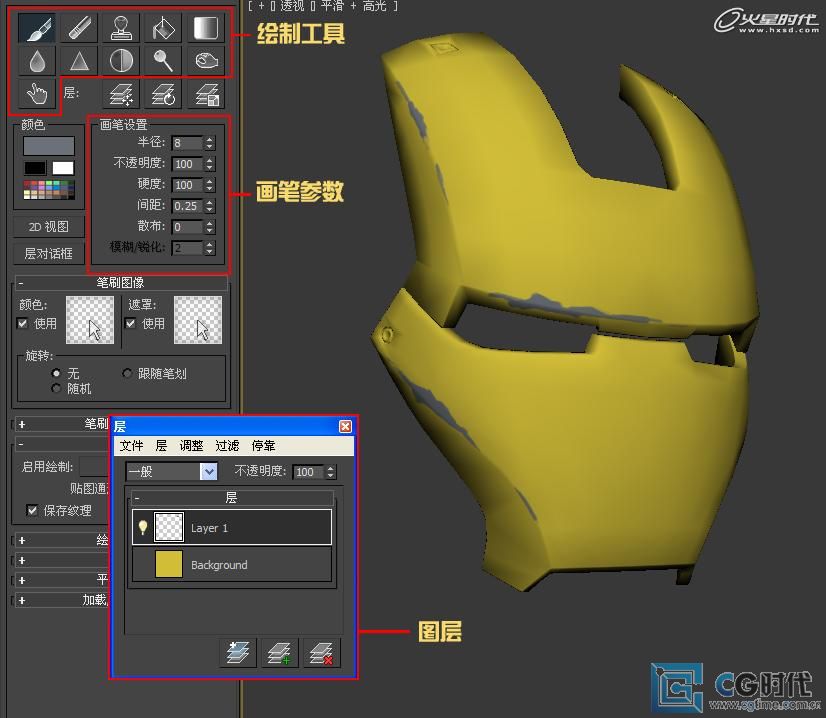The image size is (826, 718).
Task: Select the Contrast half-circle tool
Action: (121, 61)
